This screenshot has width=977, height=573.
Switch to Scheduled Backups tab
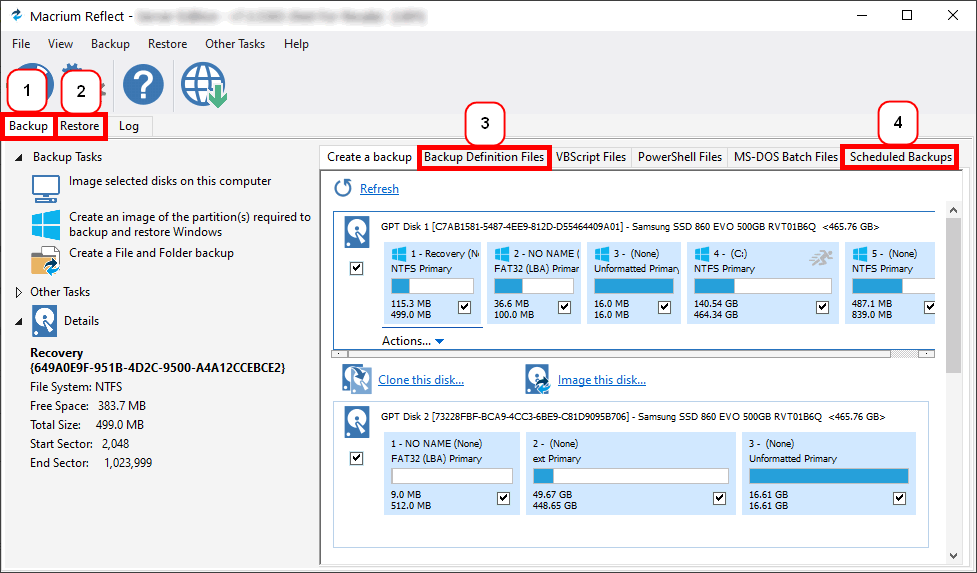point(900,157)
